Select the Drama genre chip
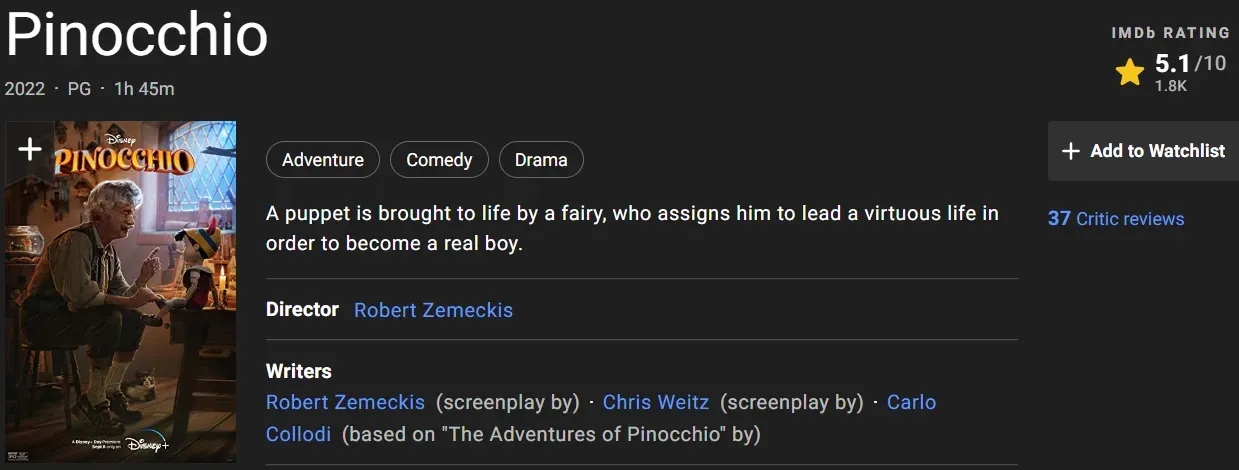The width and height of the screenshot is (1239, 470). [x=540, y=160]
